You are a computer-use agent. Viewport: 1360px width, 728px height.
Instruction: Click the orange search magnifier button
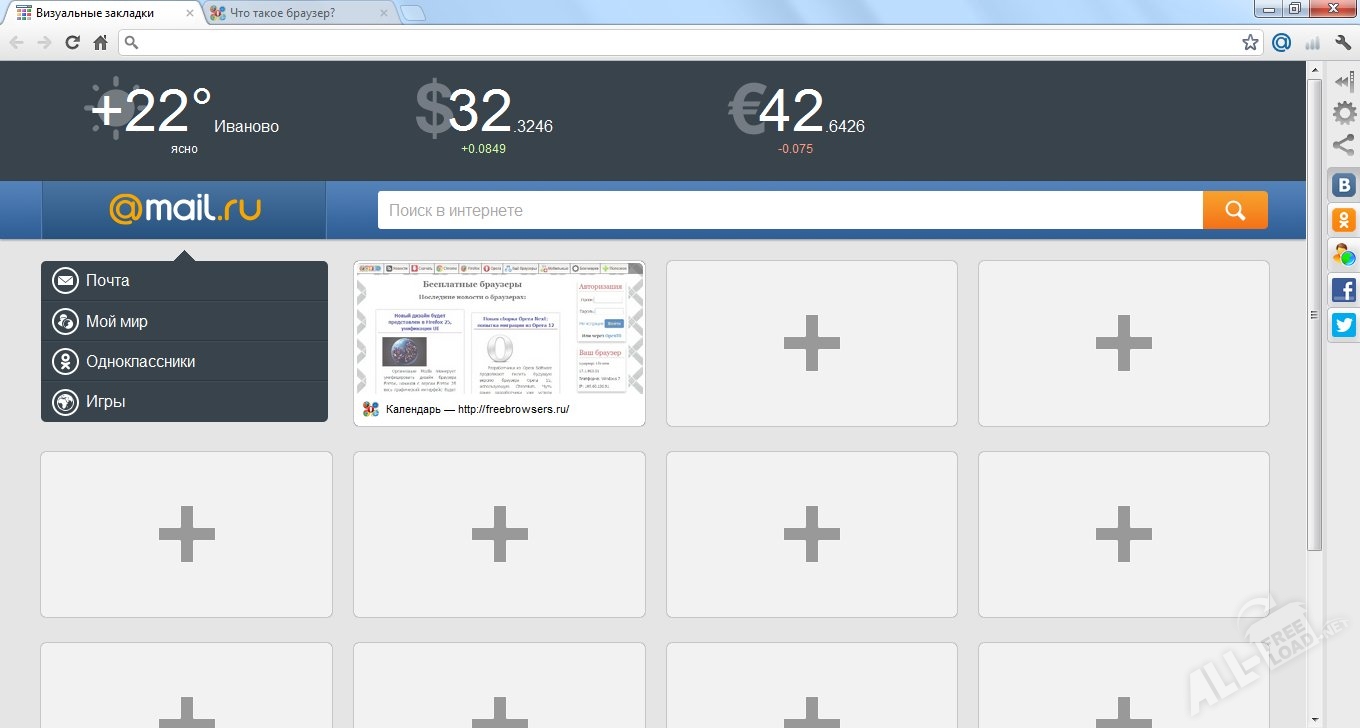click(x=1235, y=210)
